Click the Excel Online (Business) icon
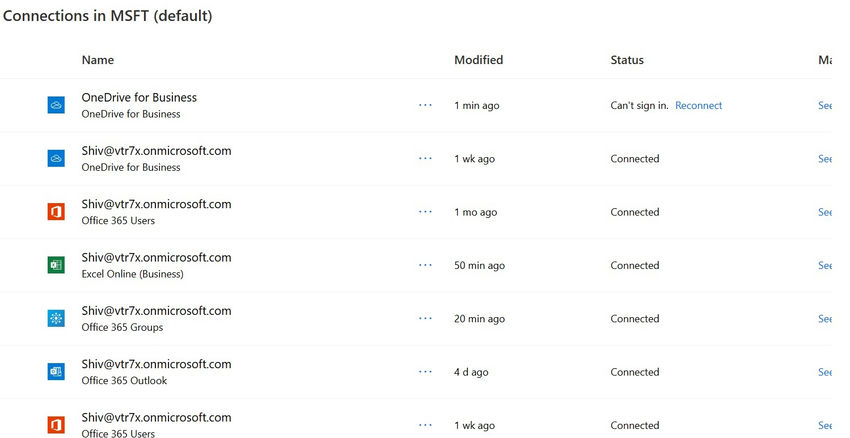Image resolution: width=850 pixels, height=438 pixels. click(x=56, y=265)
